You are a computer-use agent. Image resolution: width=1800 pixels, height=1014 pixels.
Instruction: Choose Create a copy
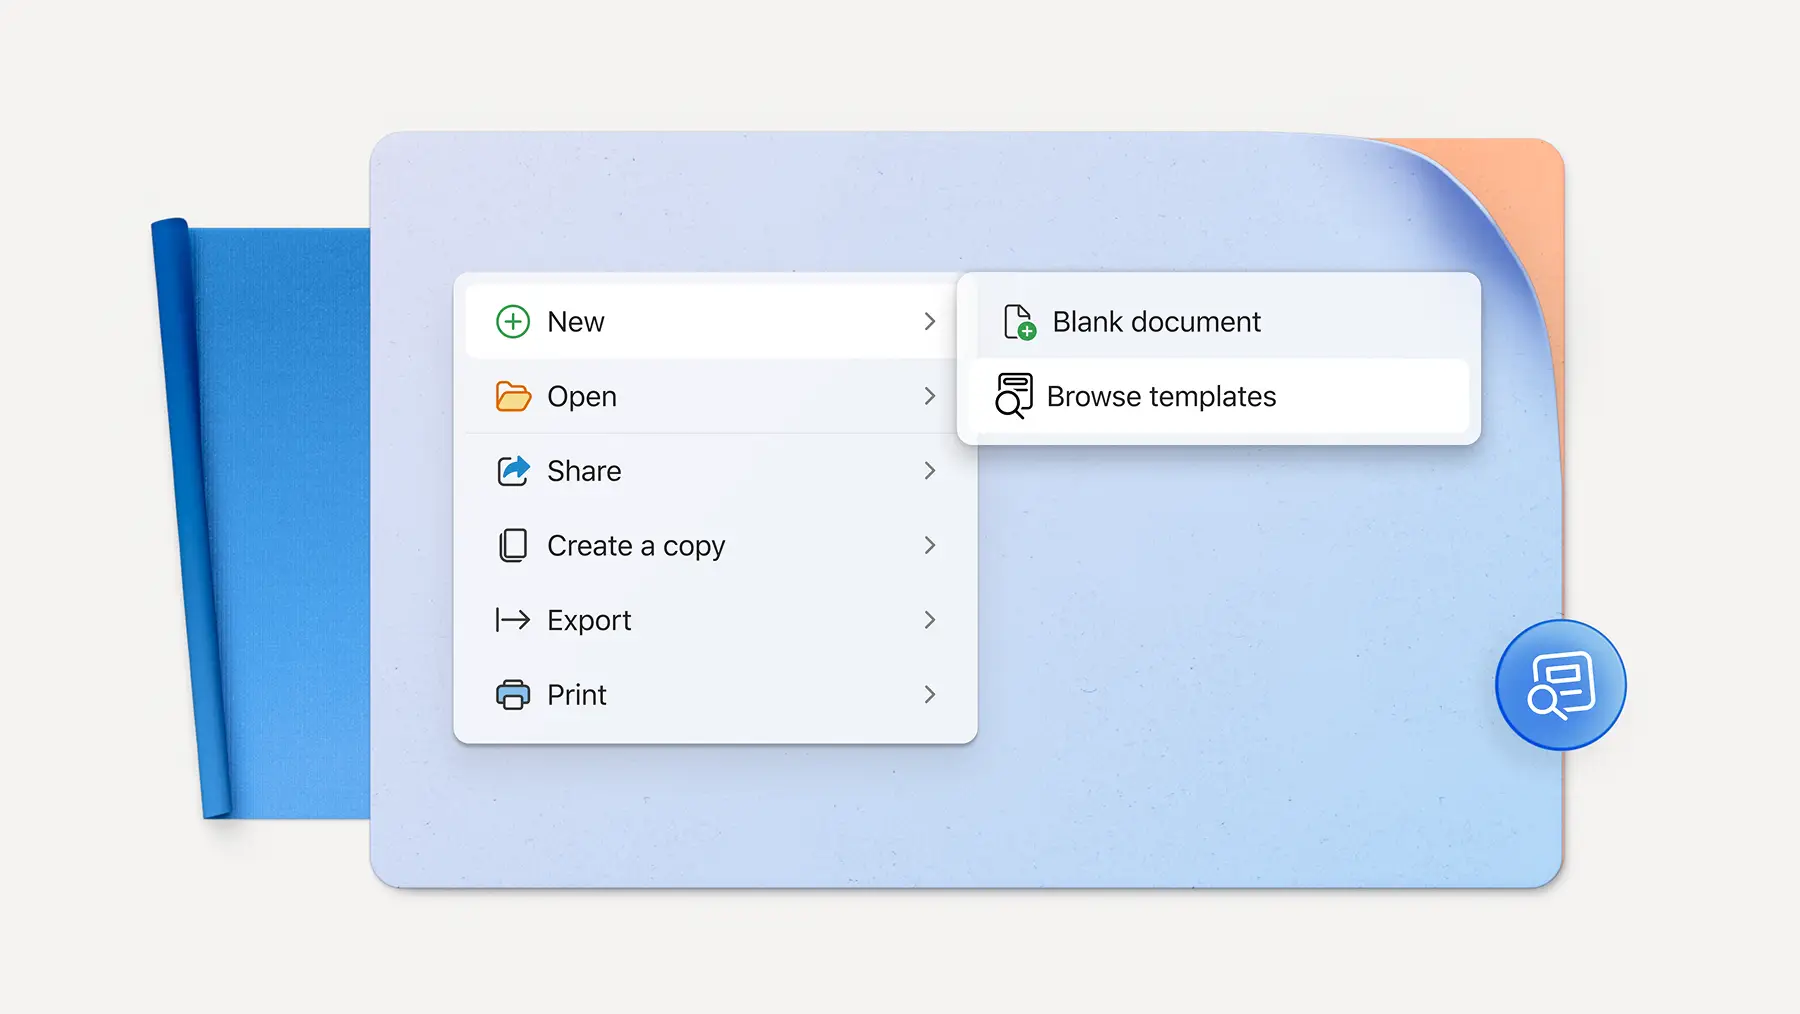point(636,545)
